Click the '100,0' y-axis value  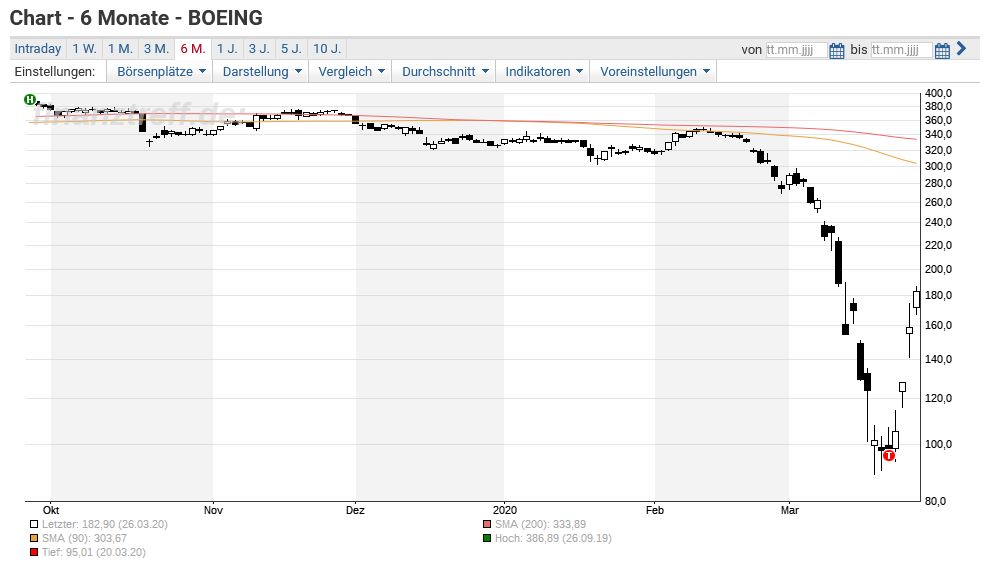click(939, 444)
